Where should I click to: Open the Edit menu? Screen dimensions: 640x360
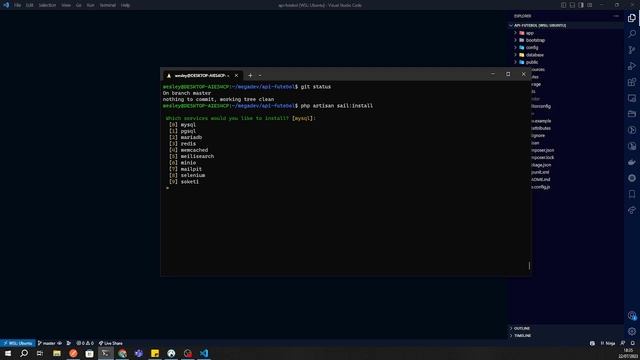coord(30,5)
